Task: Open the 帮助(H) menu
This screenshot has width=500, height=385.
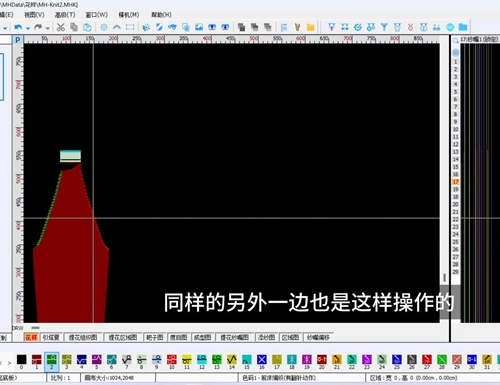Action: click(161, 15)
